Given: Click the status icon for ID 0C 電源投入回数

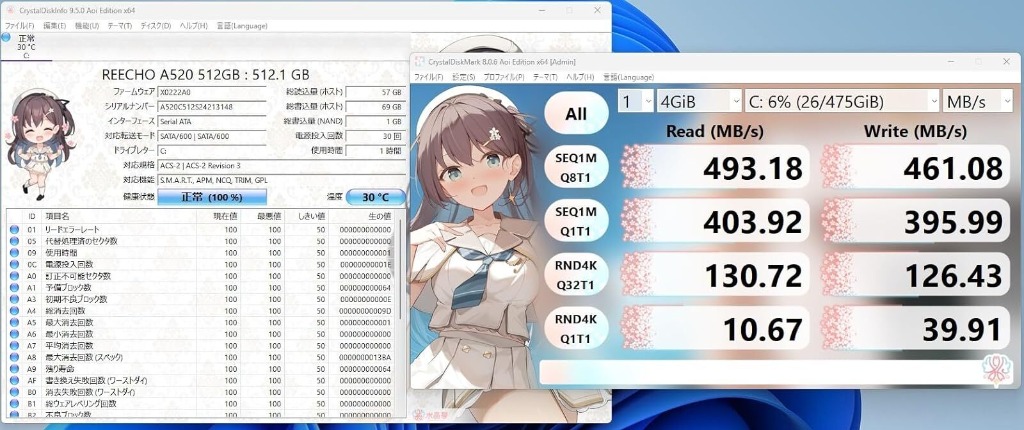Looking at the screenshot, I should 14,264.
